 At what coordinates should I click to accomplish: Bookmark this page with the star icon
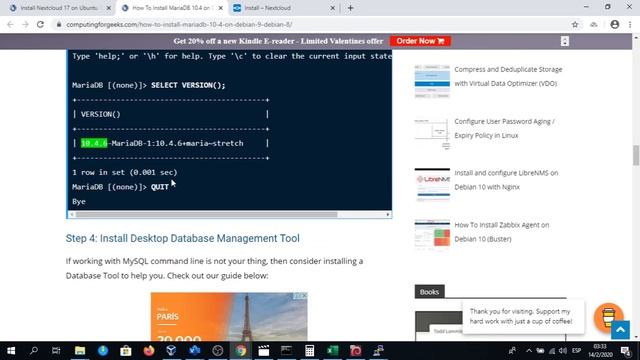coord(575,24)
